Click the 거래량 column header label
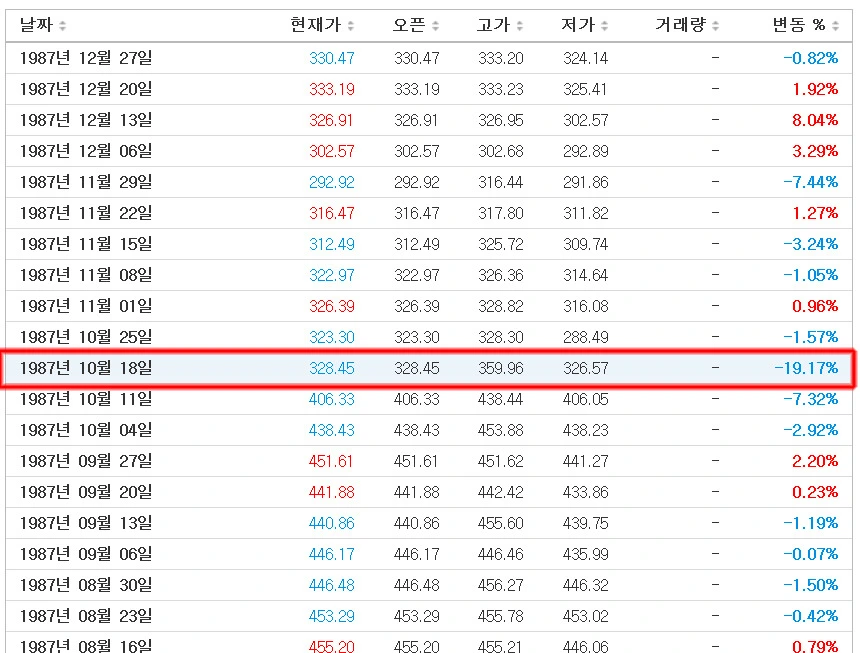The image size is (860, 653). pyautogui.click(x=680, y=25)
